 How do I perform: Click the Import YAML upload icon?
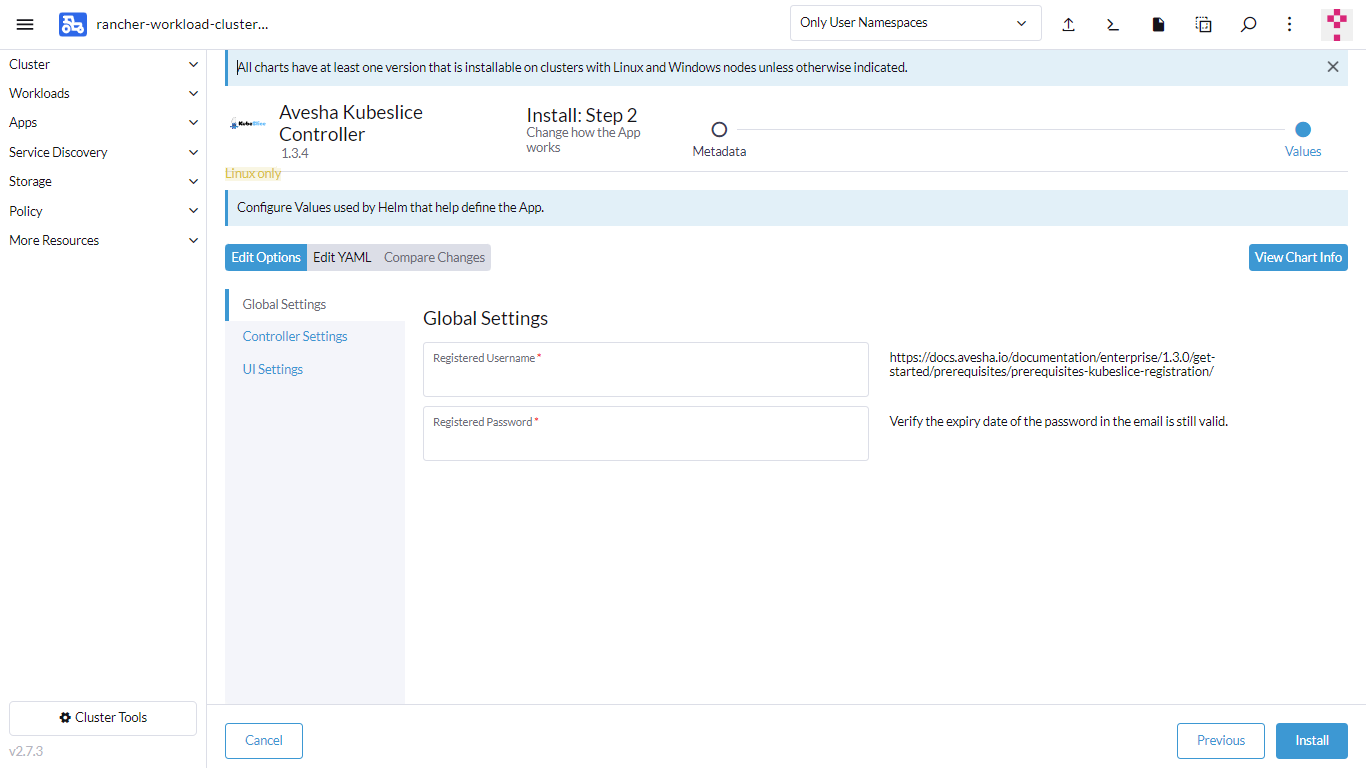pos(1068,24)
